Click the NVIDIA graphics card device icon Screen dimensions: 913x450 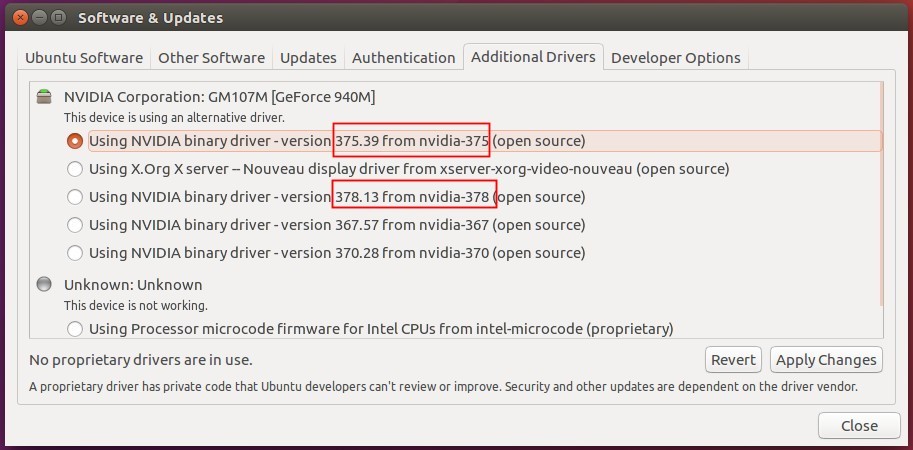tap(44, 97)
